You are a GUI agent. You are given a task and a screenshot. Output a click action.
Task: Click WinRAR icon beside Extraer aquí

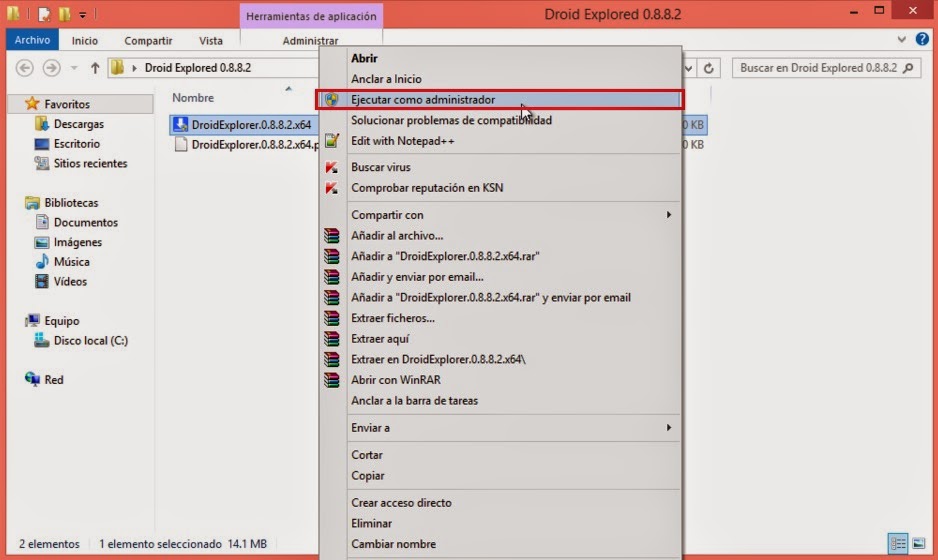click(331, 339)
